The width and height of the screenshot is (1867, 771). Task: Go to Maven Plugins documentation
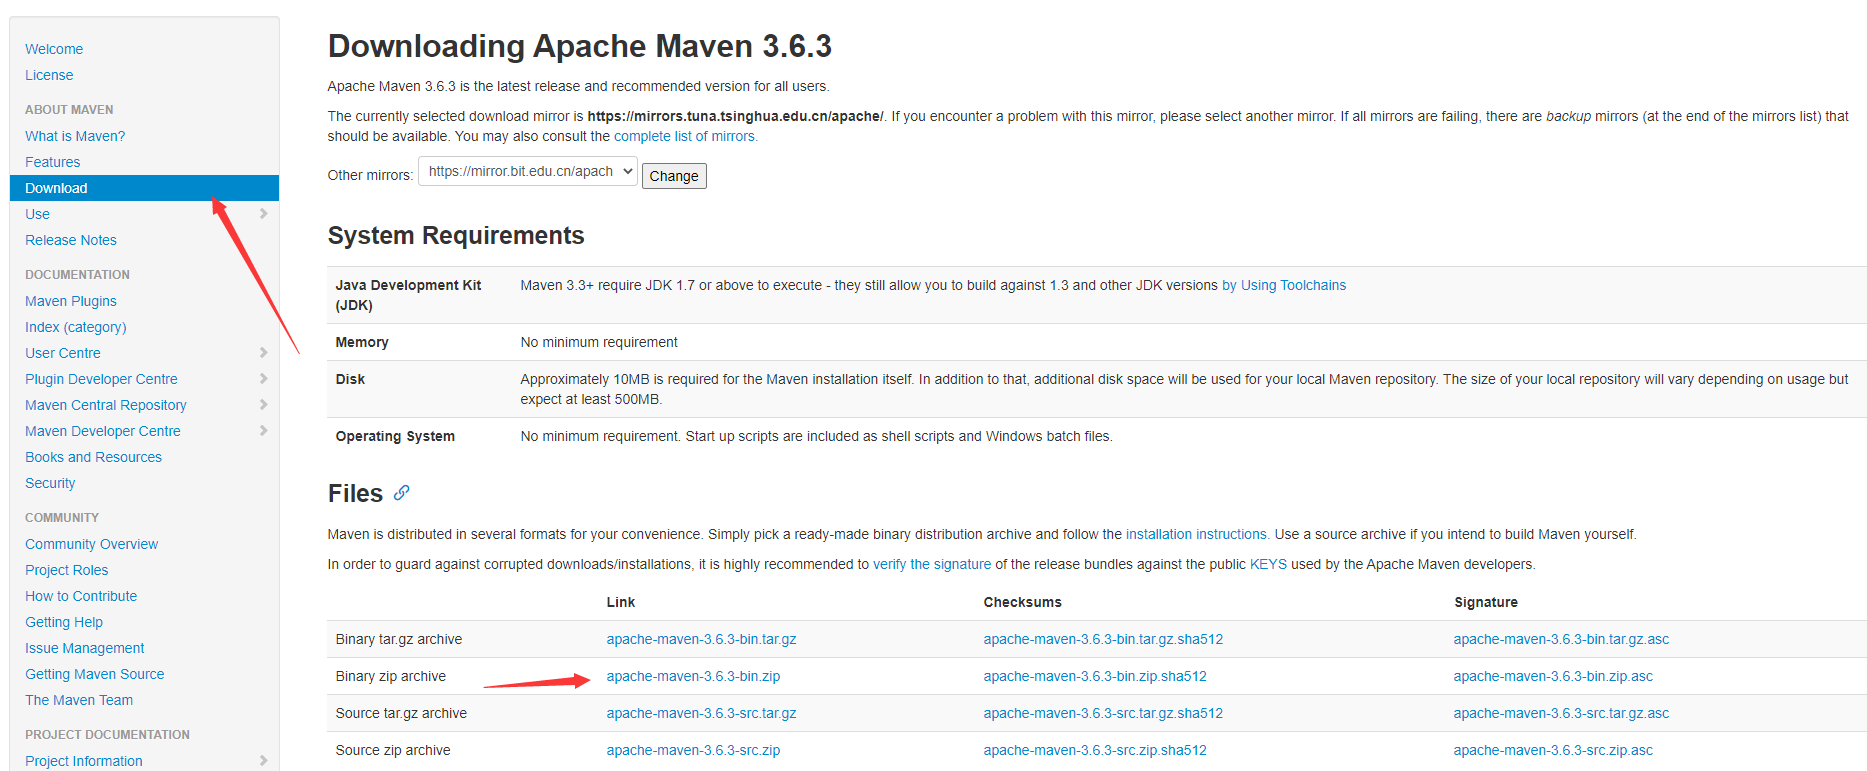pyautogui.click(x=71, y=301)
